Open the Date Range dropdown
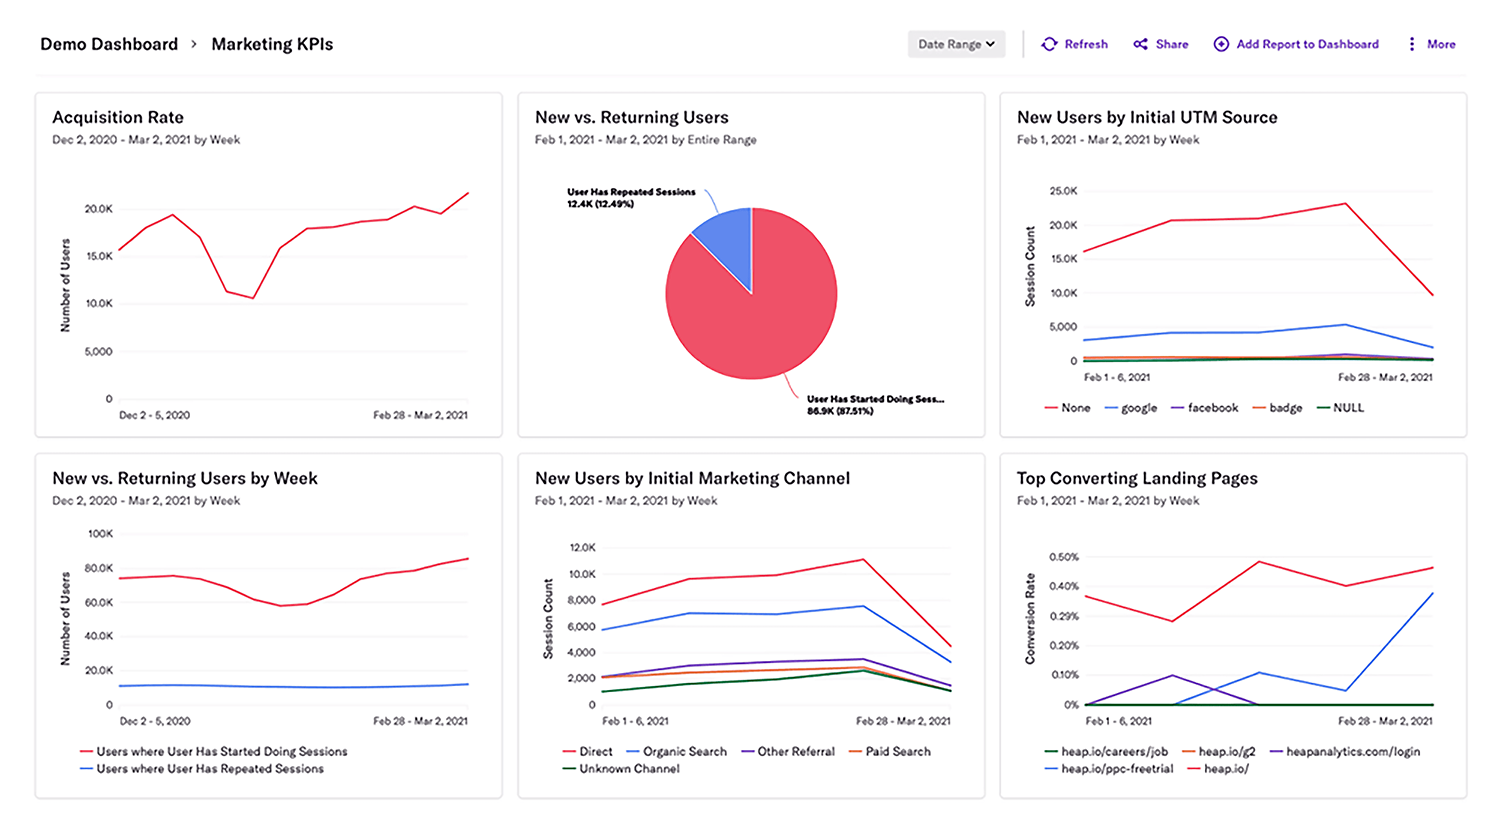Screen dimensions: 1500x829 [x=956, y=44]
